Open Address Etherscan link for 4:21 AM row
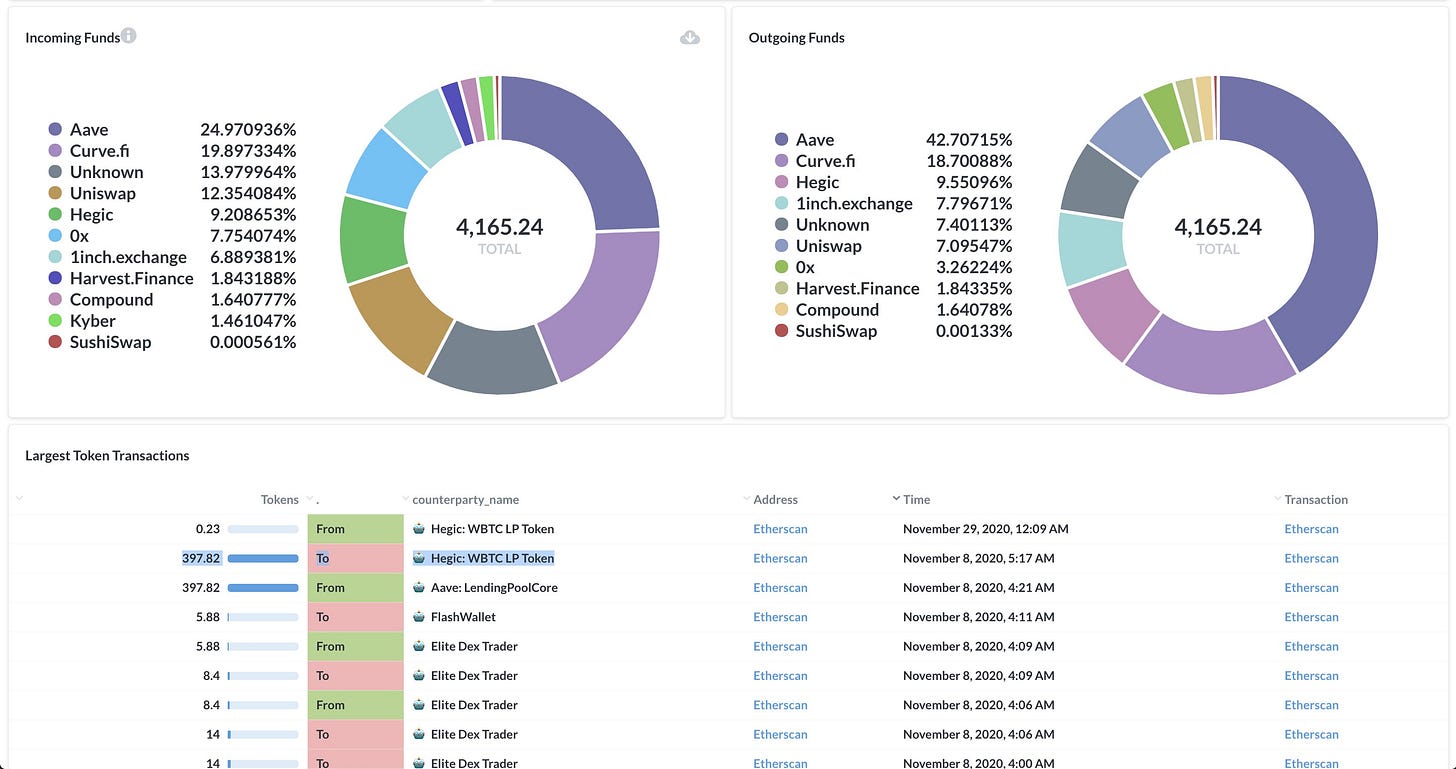1456x769 pixels. pos(780,588)
